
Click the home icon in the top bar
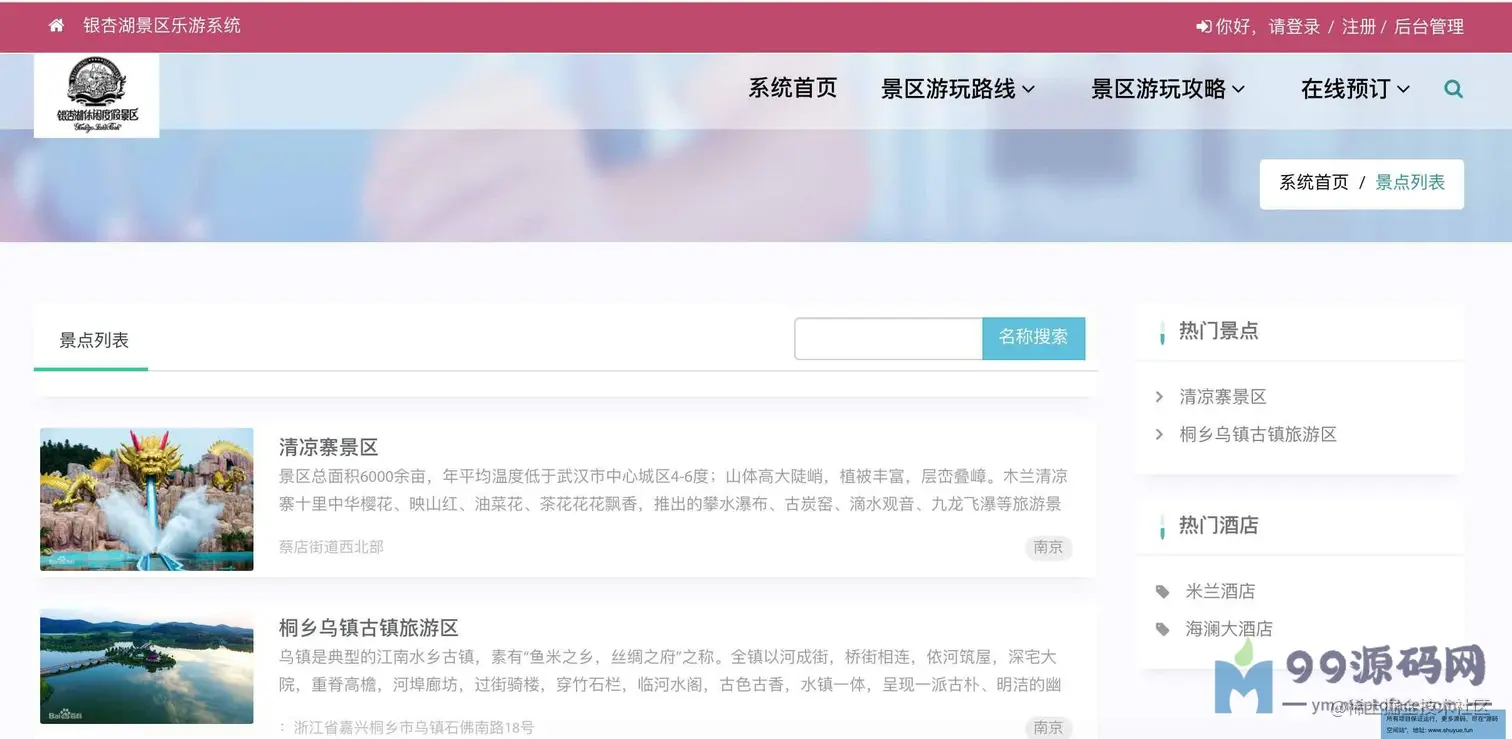tap(56, 26)
